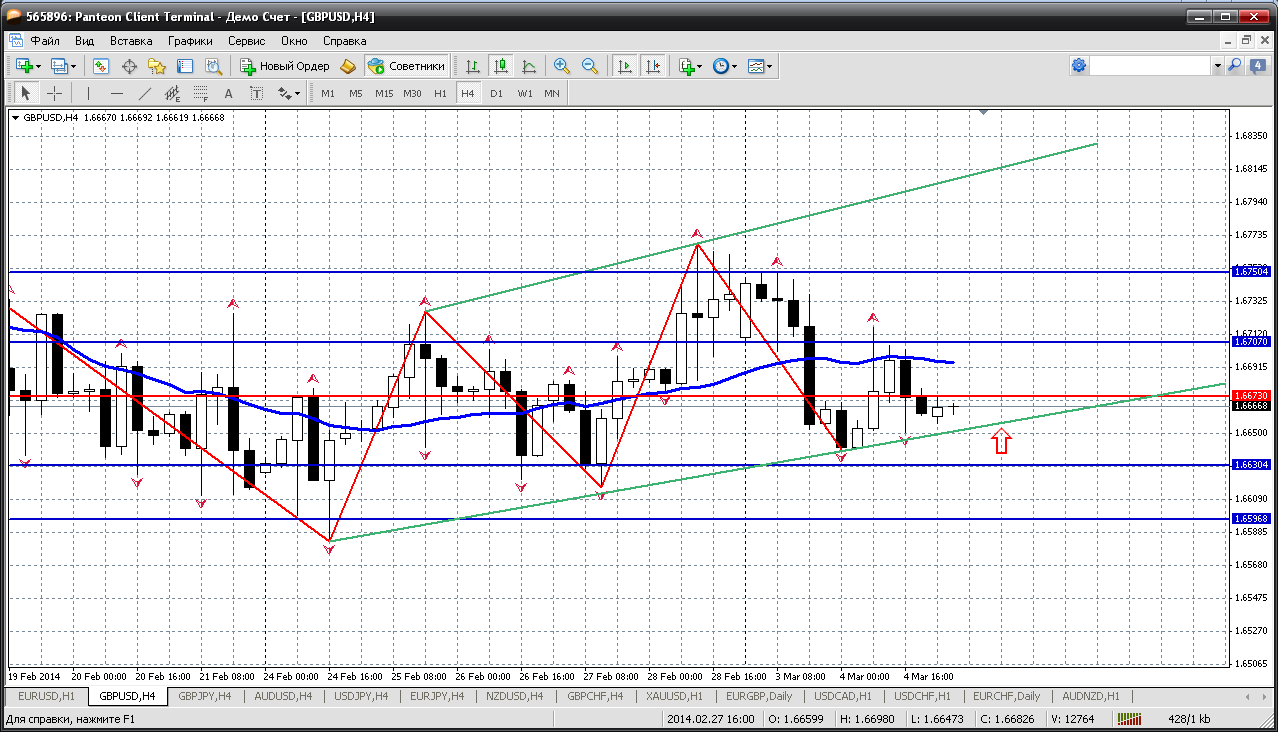
Task: Open the notifications chat icon
Action: tap(1257, 66)
